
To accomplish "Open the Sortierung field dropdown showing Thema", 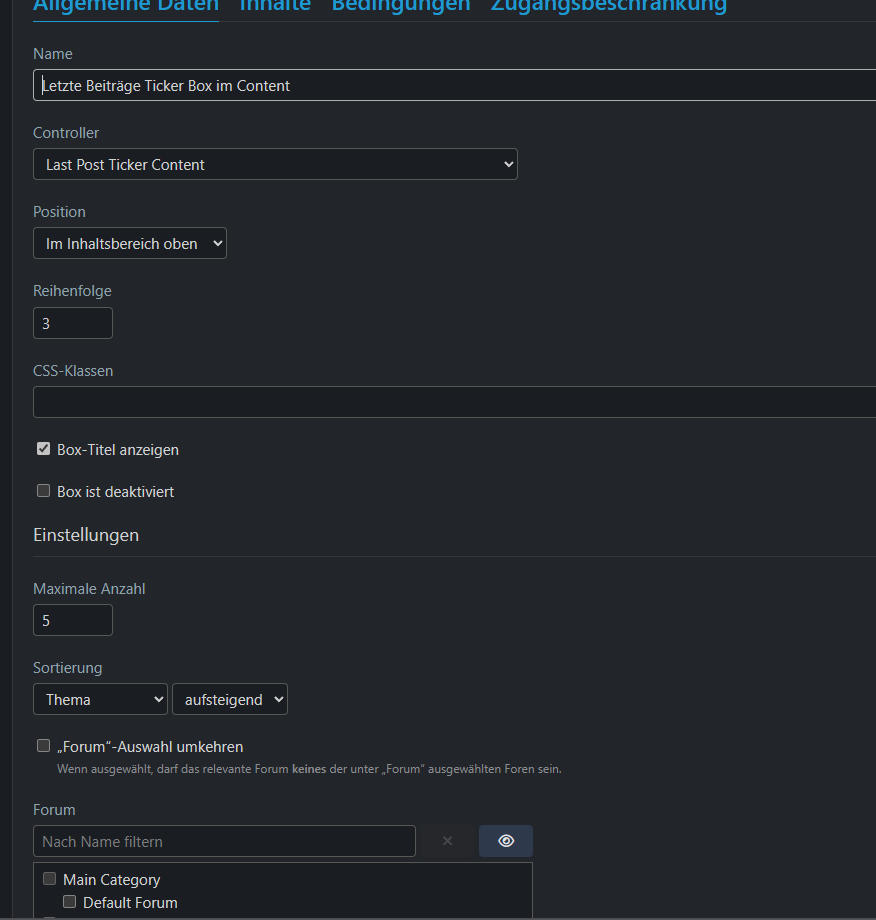I will coord(100,699).
